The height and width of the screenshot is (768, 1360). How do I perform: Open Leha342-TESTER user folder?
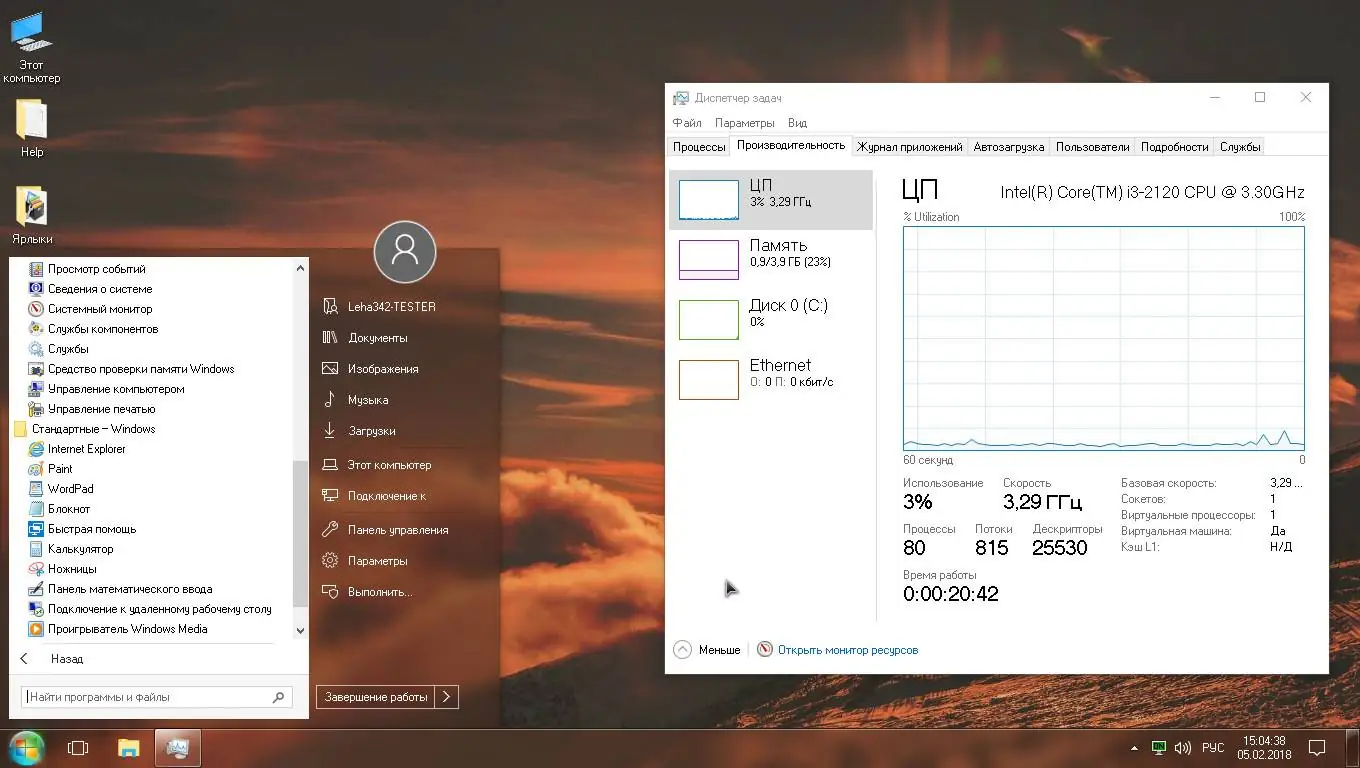pyautogui.click(x=391, y=307)
